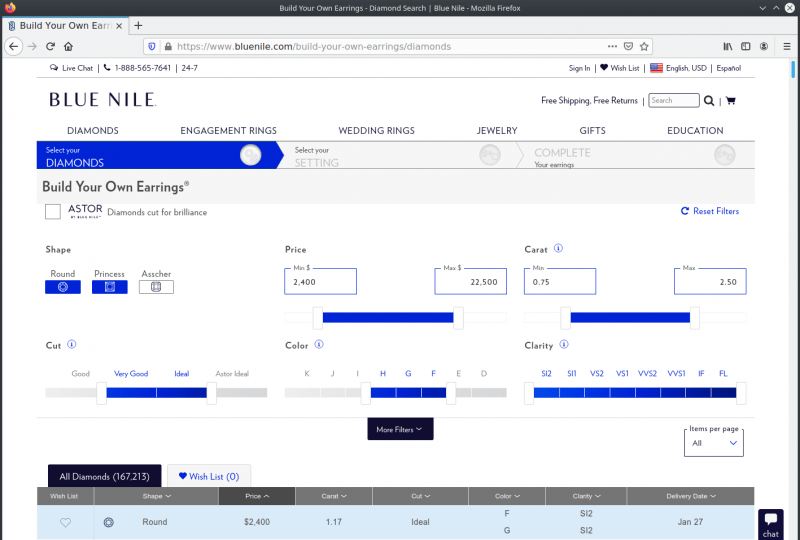800x540 pixels.
Task: Click the Firefox back arrow button
Action: pyautogui.click(x=13, y=46)
